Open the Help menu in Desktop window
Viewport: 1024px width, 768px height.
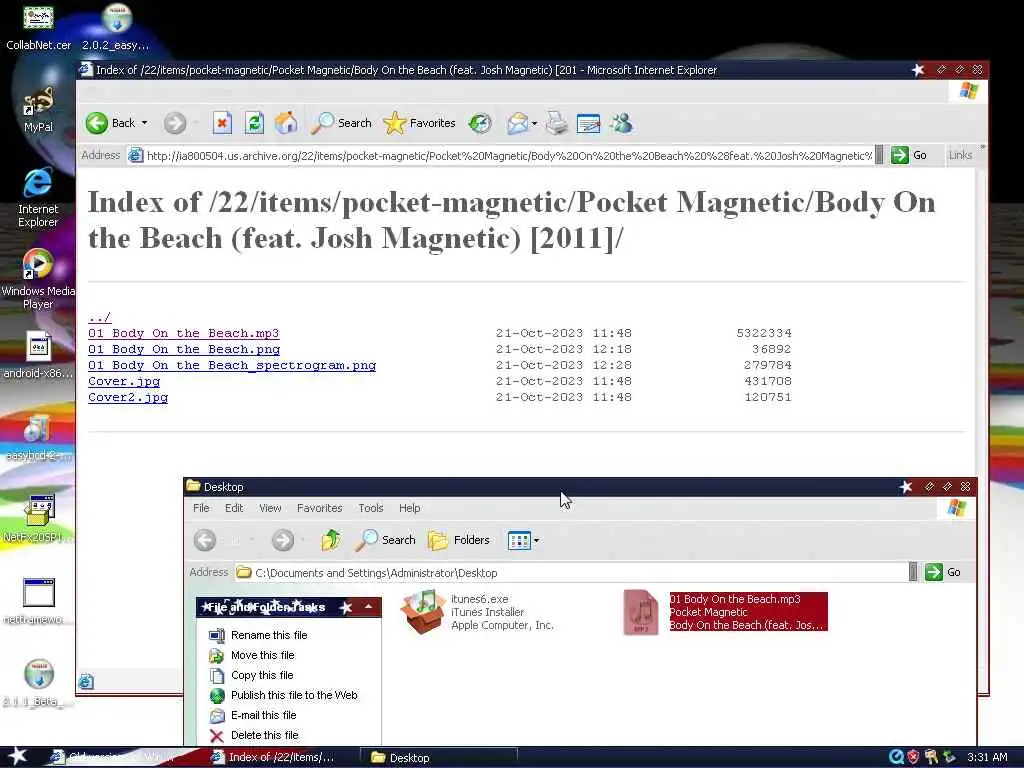click(x=409, y=508)
